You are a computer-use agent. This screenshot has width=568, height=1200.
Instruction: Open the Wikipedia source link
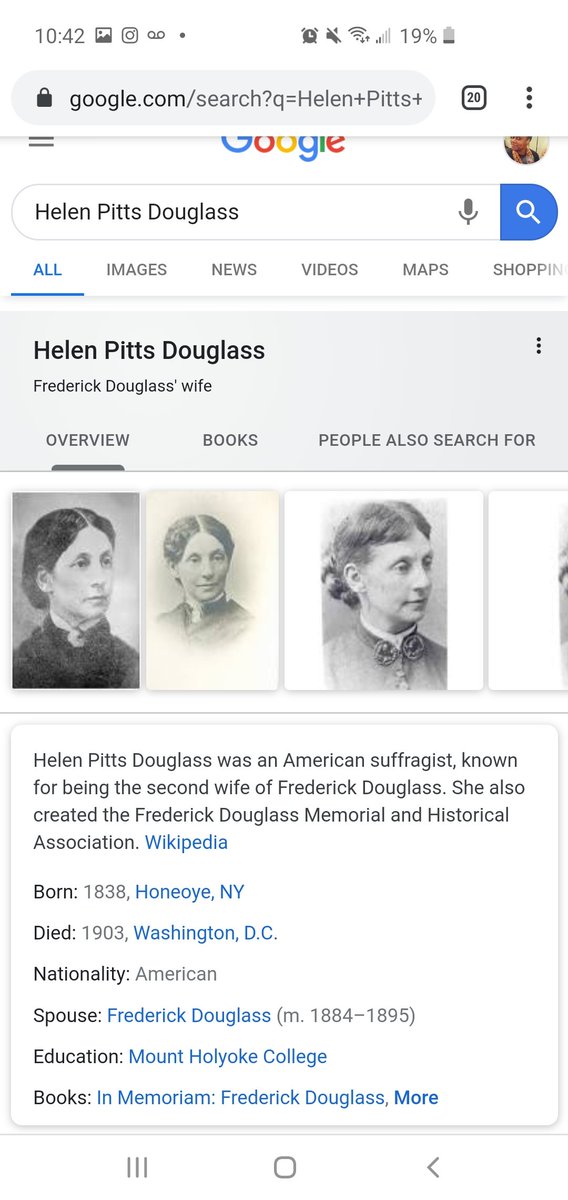186,842
